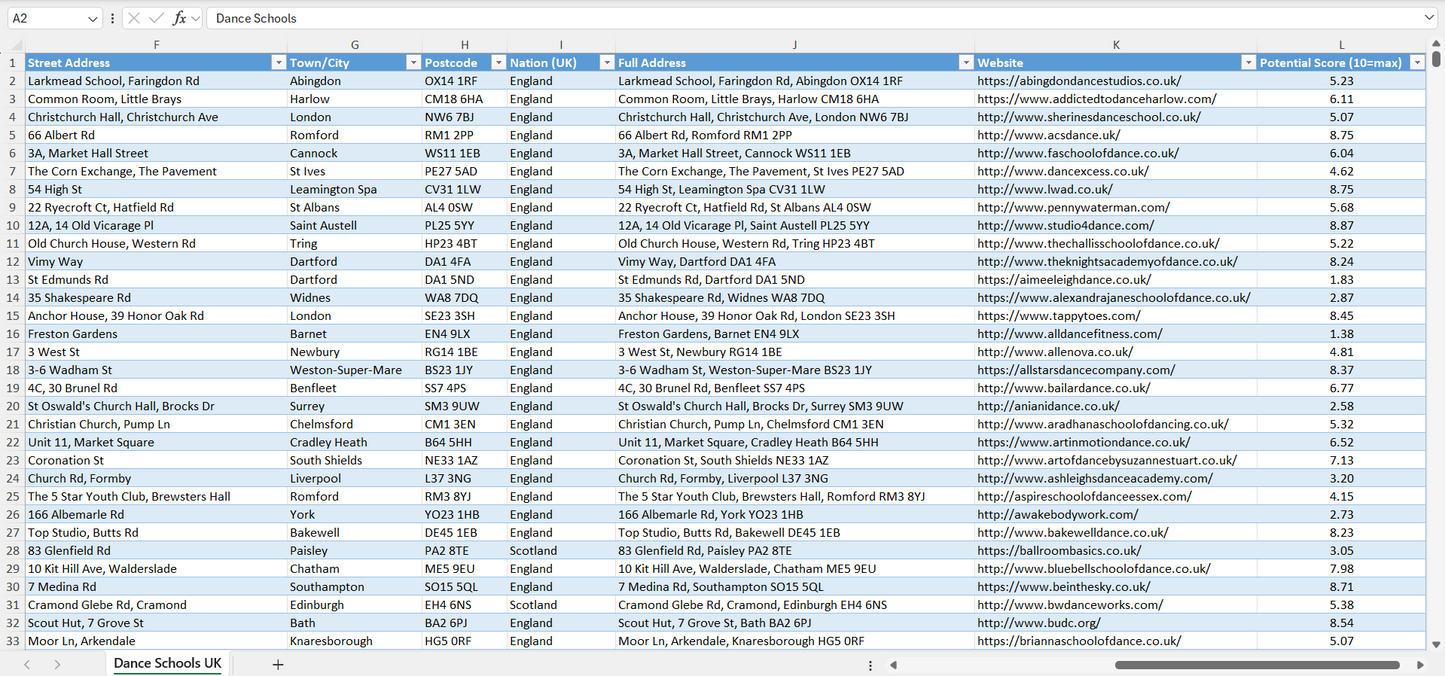Add a new sheet with the plus icon

277,663
